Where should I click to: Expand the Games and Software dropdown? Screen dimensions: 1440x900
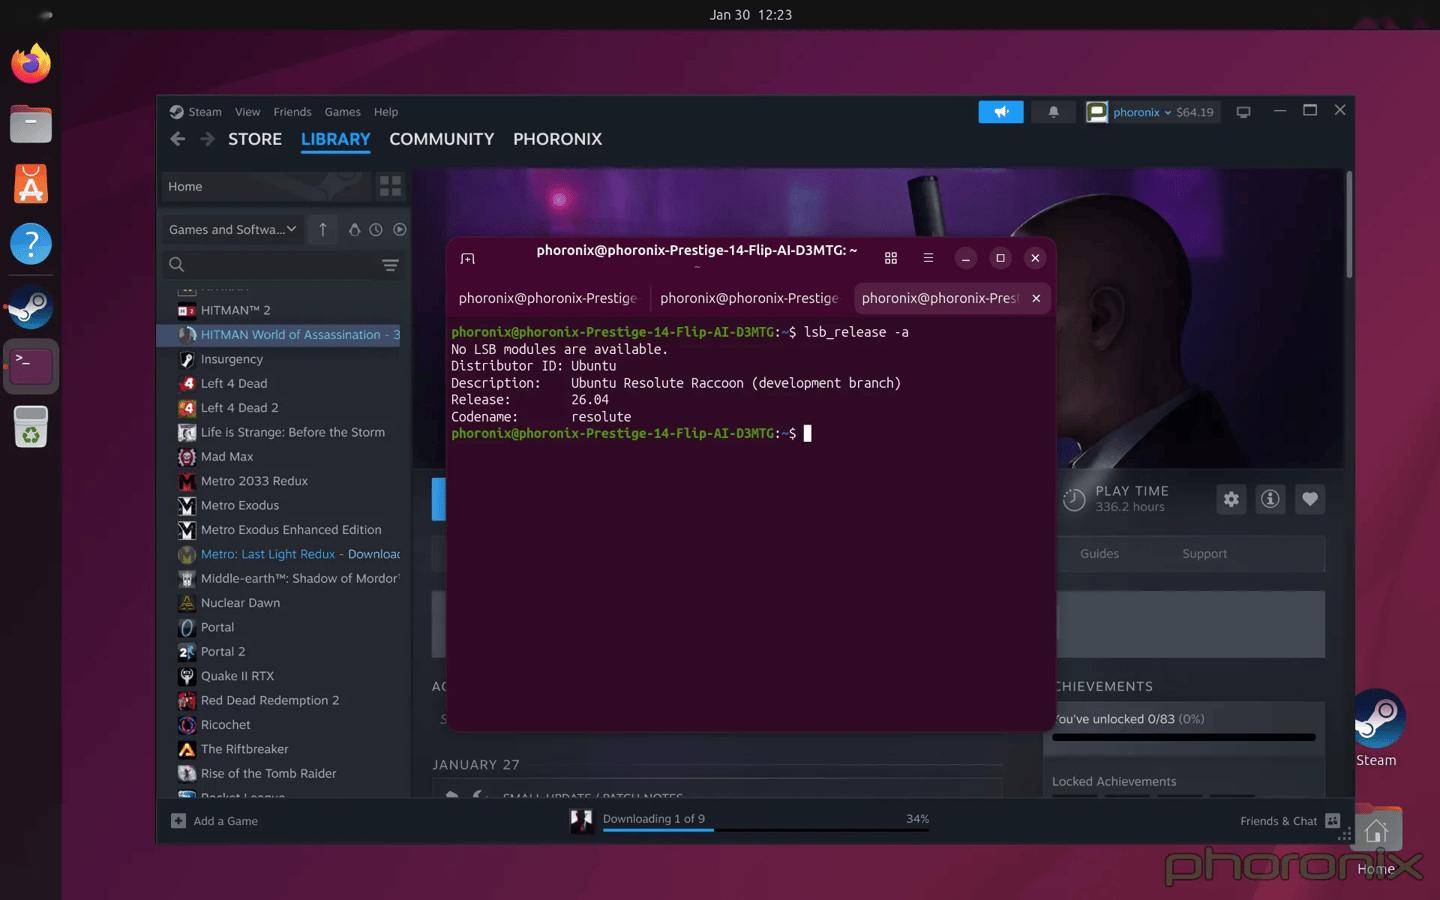(x=233, y=230)
